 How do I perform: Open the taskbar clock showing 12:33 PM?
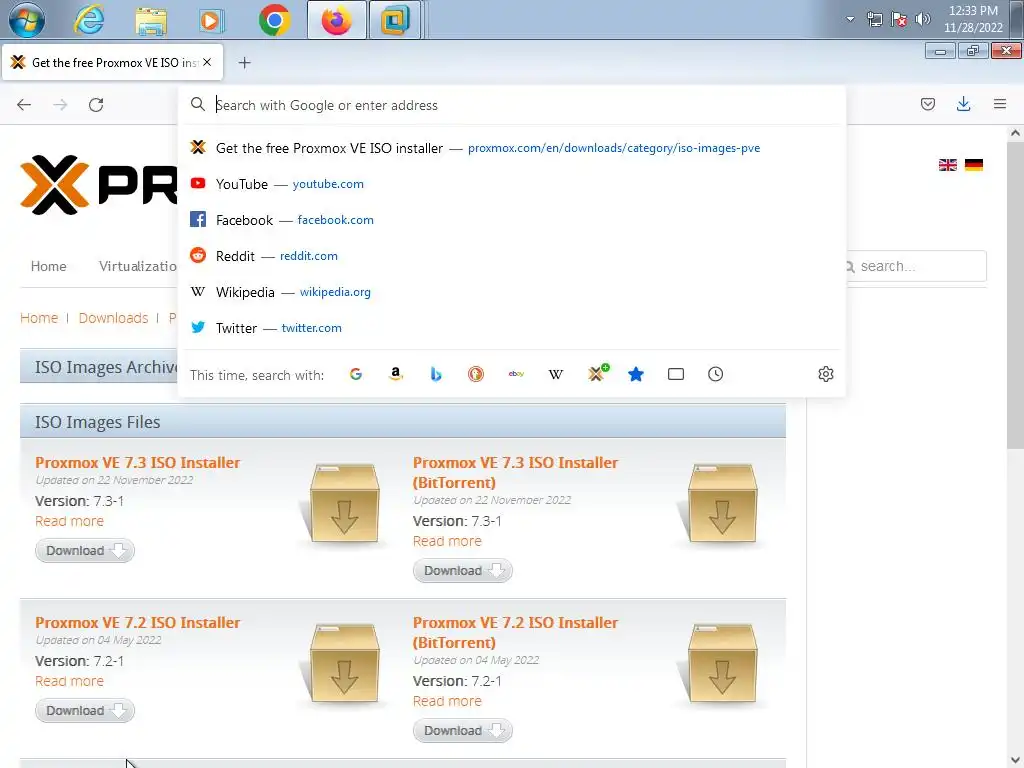[973, 19]
